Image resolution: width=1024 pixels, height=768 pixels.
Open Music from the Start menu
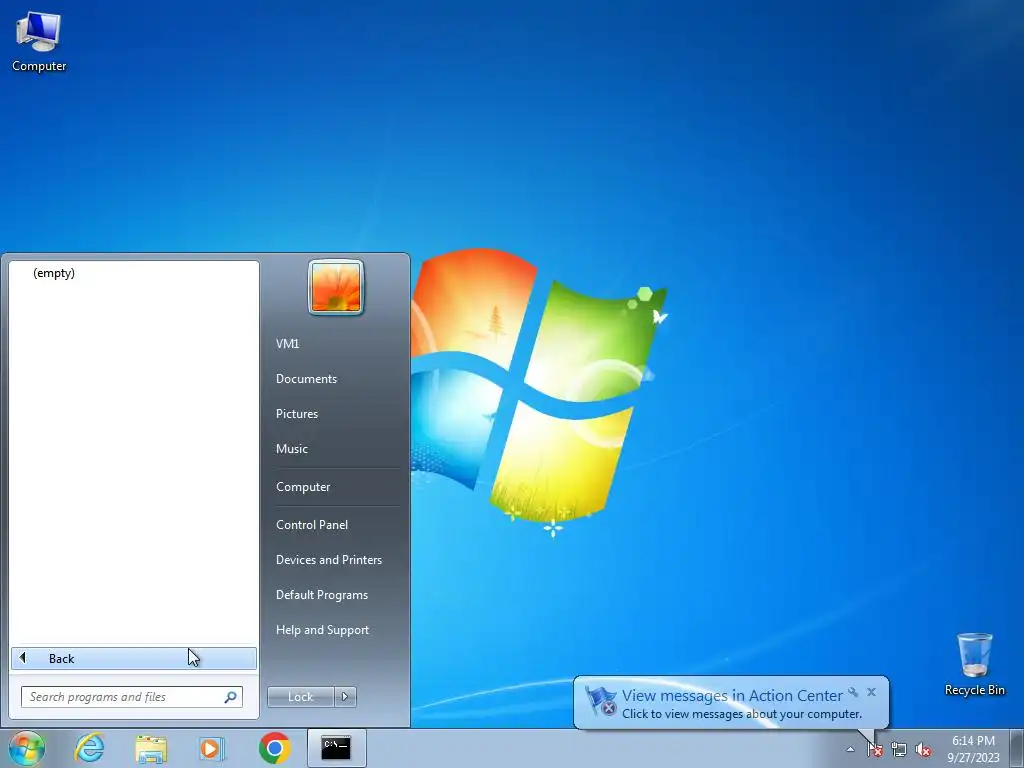coord(291,449)
